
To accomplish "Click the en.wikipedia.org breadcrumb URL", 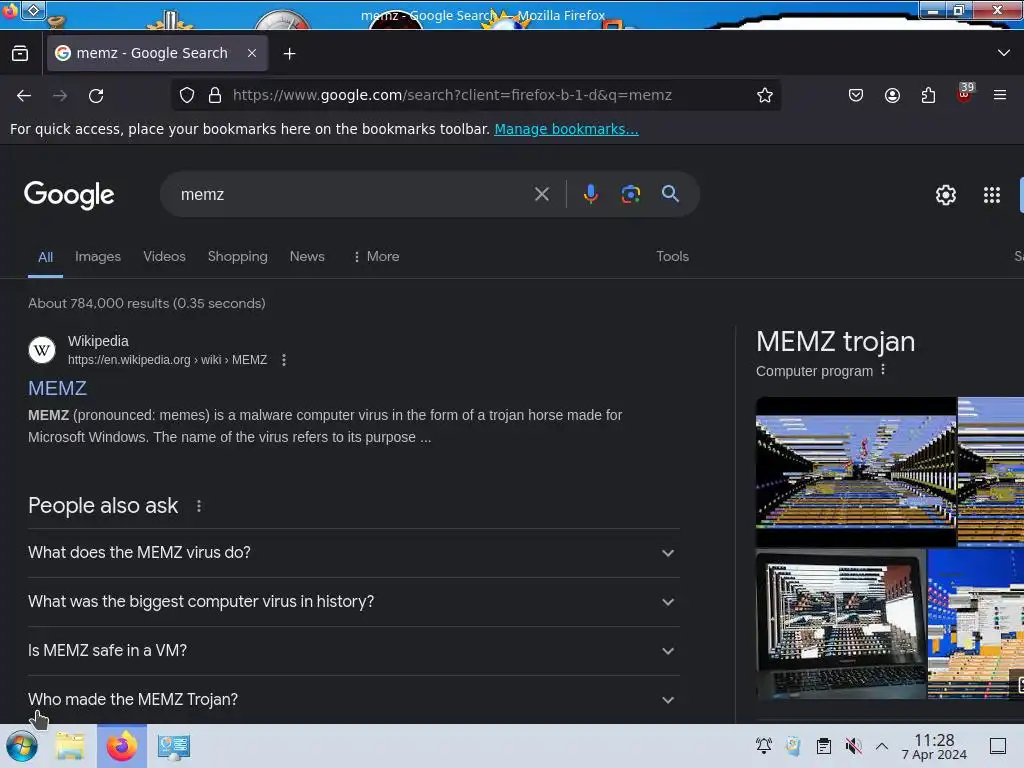I will pos(167,360).
